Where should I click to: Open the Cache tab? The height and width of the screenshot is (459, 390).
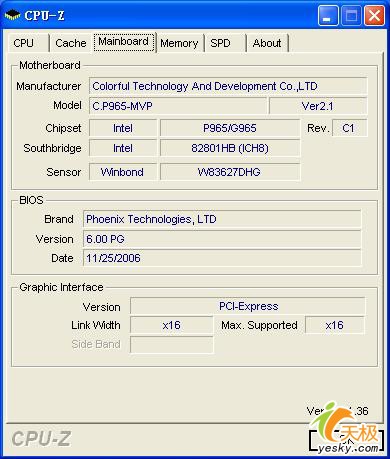click(71, 43)
